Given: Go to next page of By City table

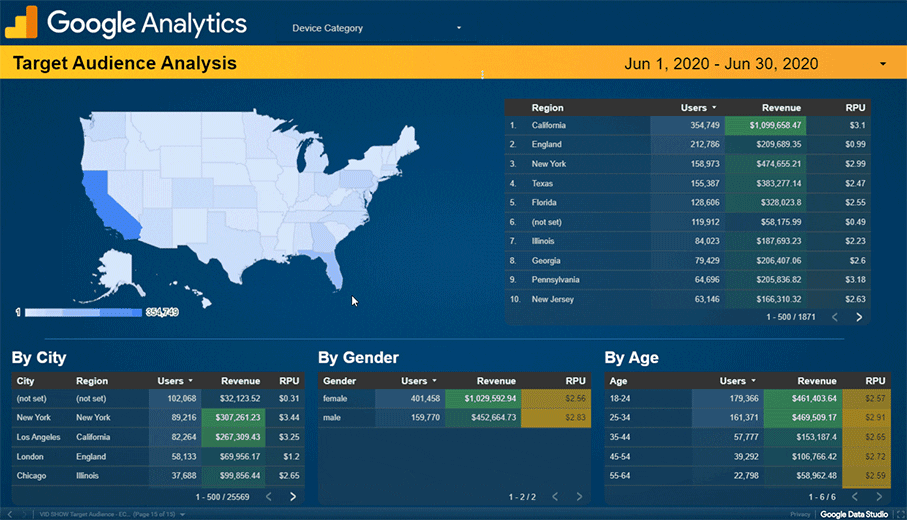Looking at the screenshot, I should 293,497.
